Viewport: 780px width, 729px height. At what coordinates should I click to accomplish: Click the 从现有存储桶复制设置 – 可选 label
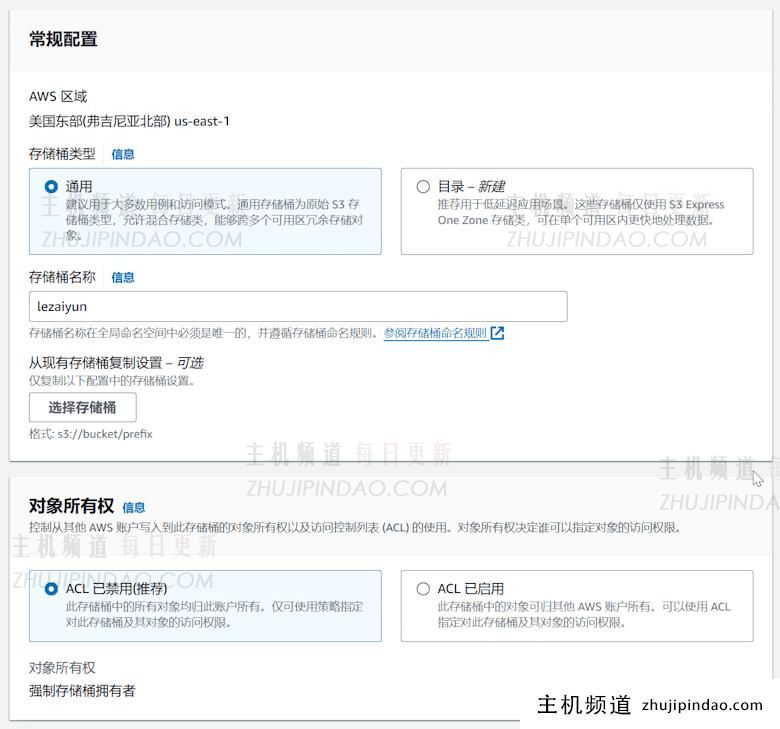[116, 363]
